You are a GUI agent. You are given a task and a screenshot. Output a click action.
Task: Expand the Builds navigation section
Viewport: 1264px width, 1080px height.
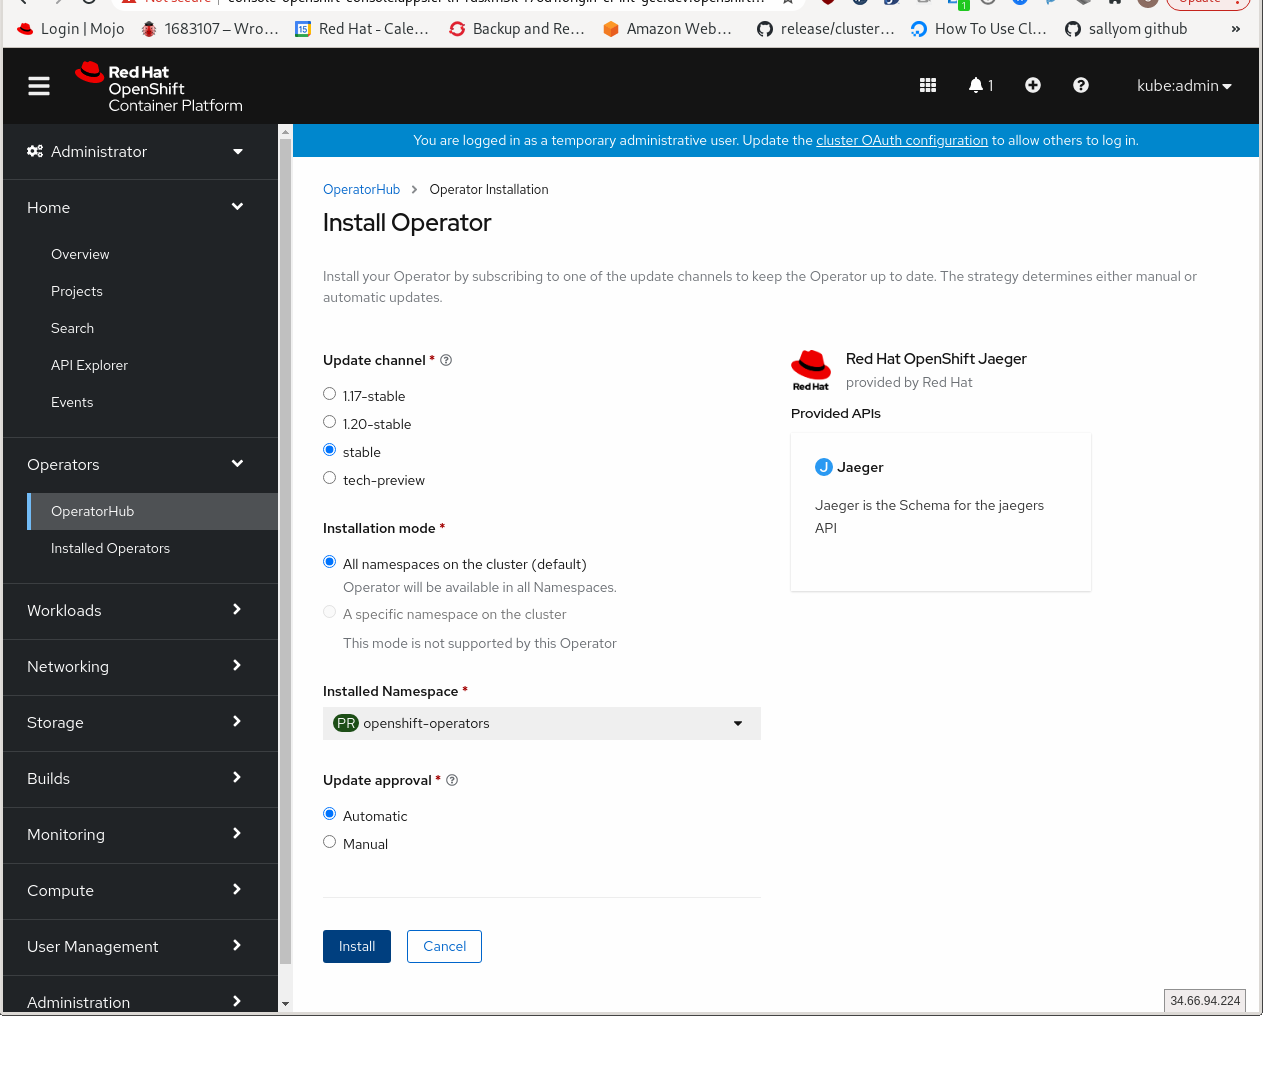pyautogui.click(x=140, y=778)
